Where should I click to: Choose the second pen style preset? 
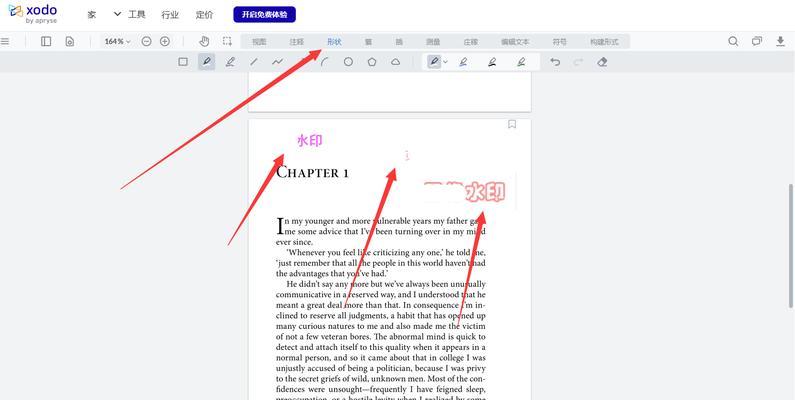point(463,62)
